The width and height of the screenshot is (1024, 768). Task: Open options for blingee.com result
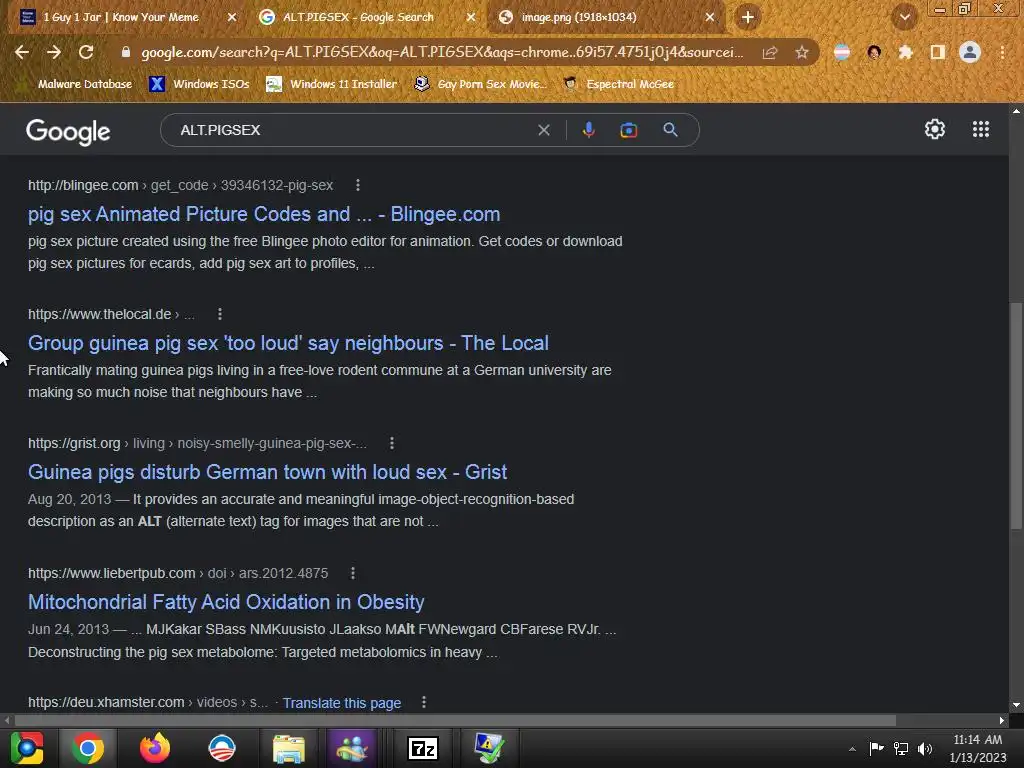click(357, 185)
